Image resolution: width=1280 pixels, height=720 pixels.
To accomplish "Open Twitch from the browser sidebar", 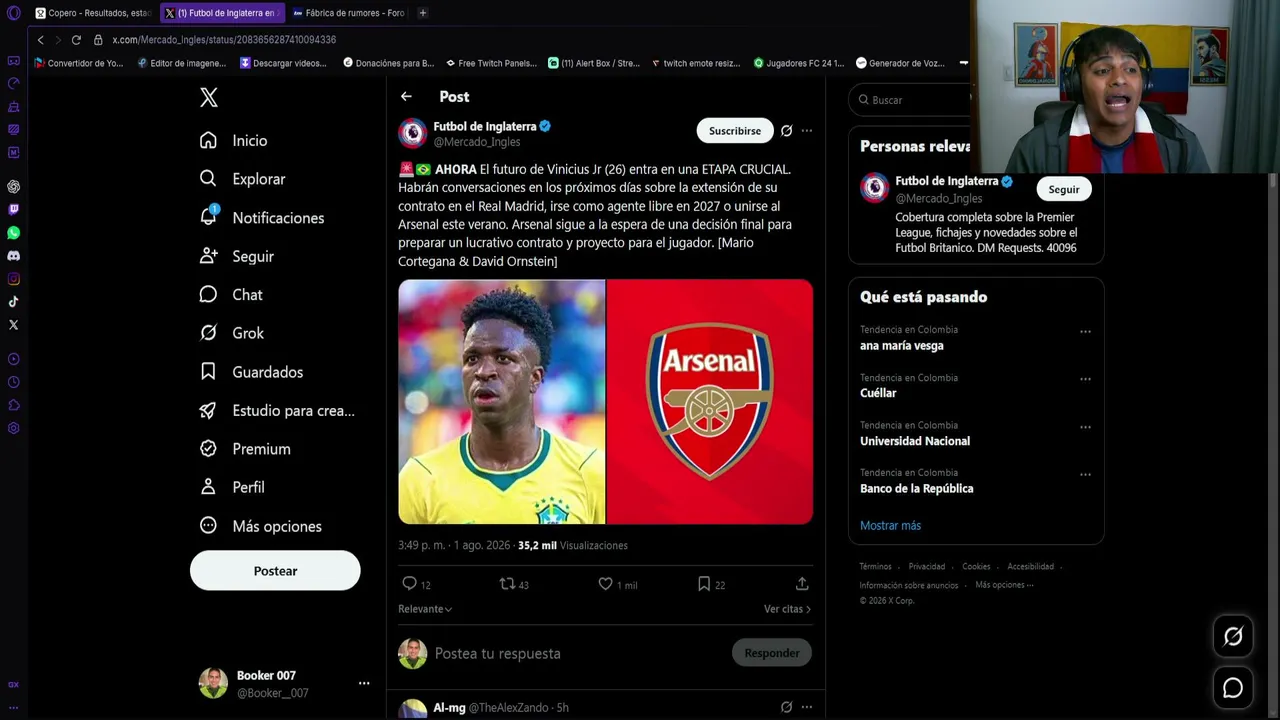I will 13,210.
